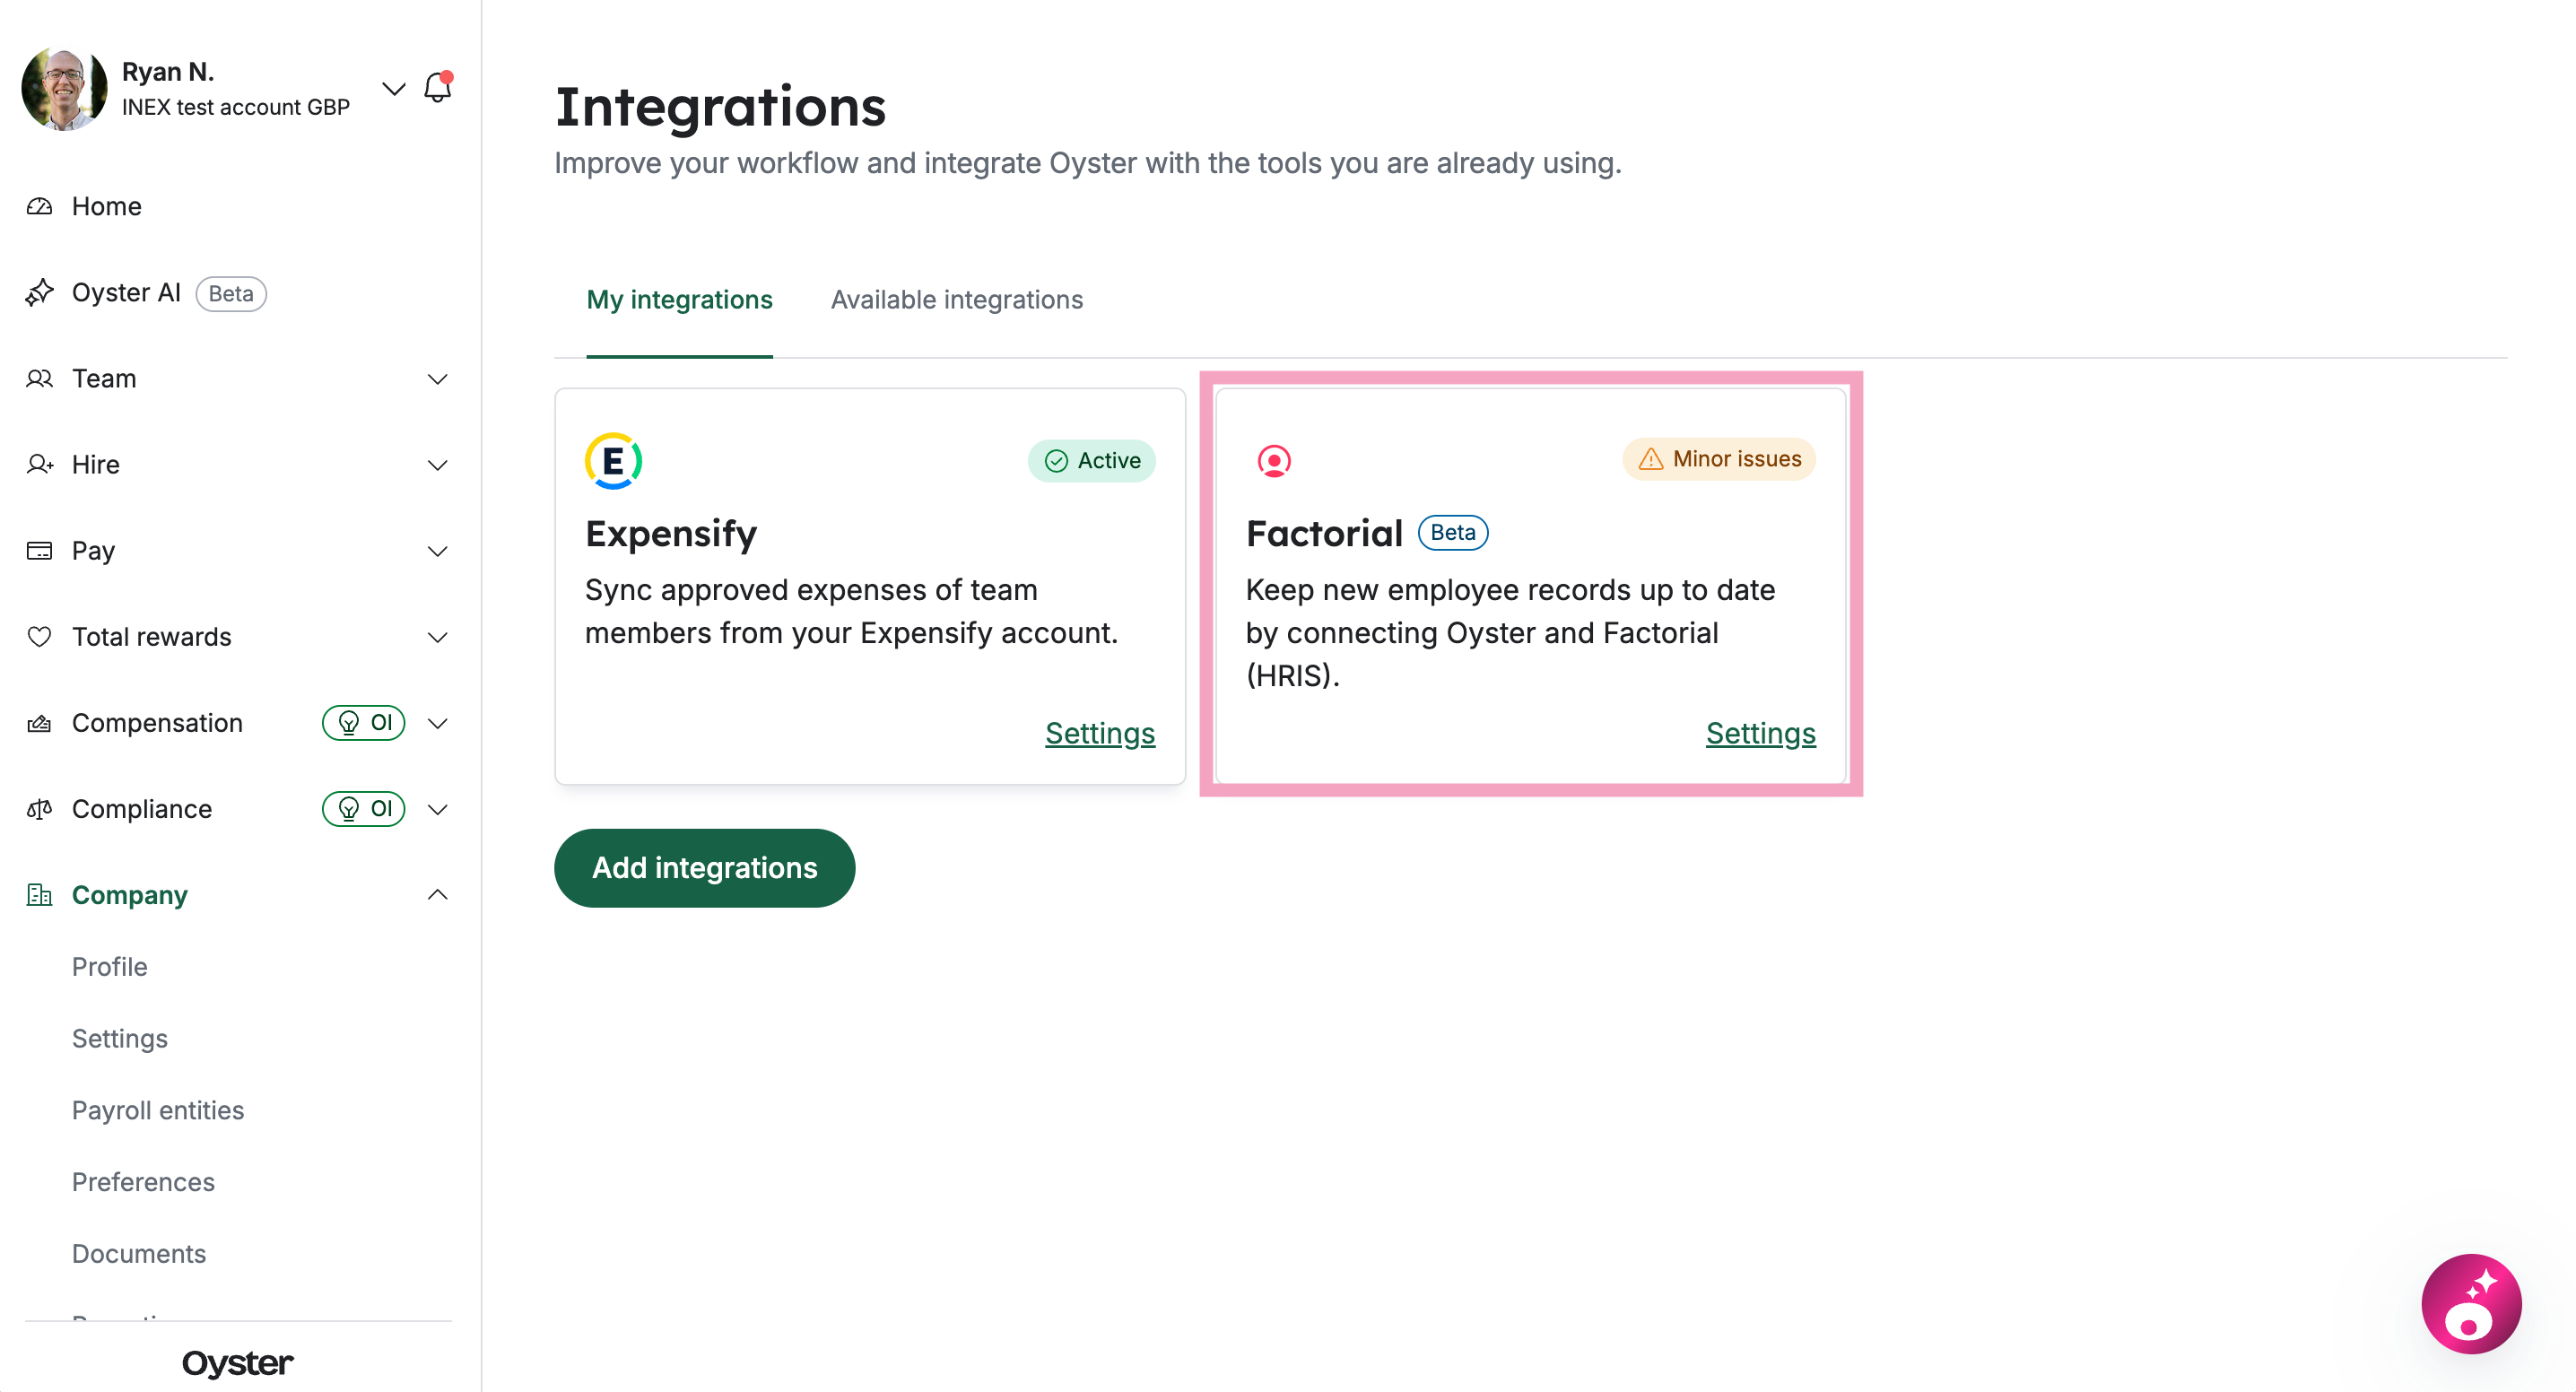Click the Hire add-person icon

coord(39,464)
